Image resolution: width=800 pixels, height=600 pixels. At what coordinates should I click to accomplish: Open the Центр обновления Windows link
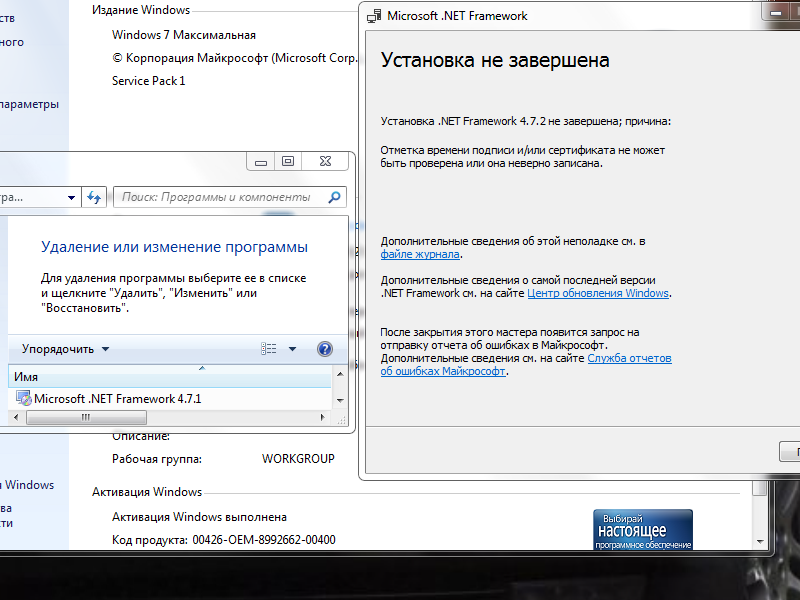(x=598, y=293)
